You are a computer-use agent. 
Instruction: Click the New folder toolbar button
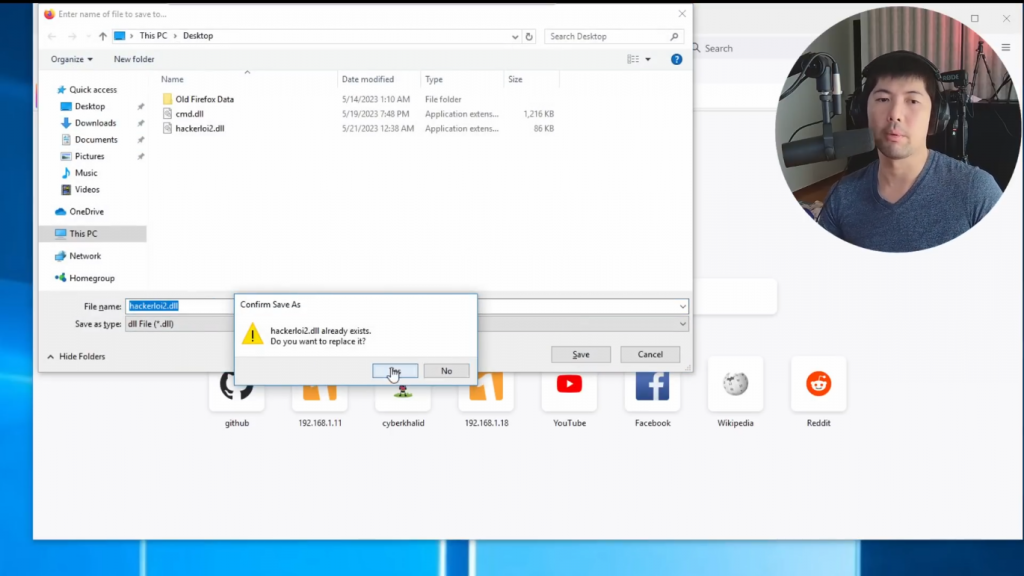tap(134, 59)
